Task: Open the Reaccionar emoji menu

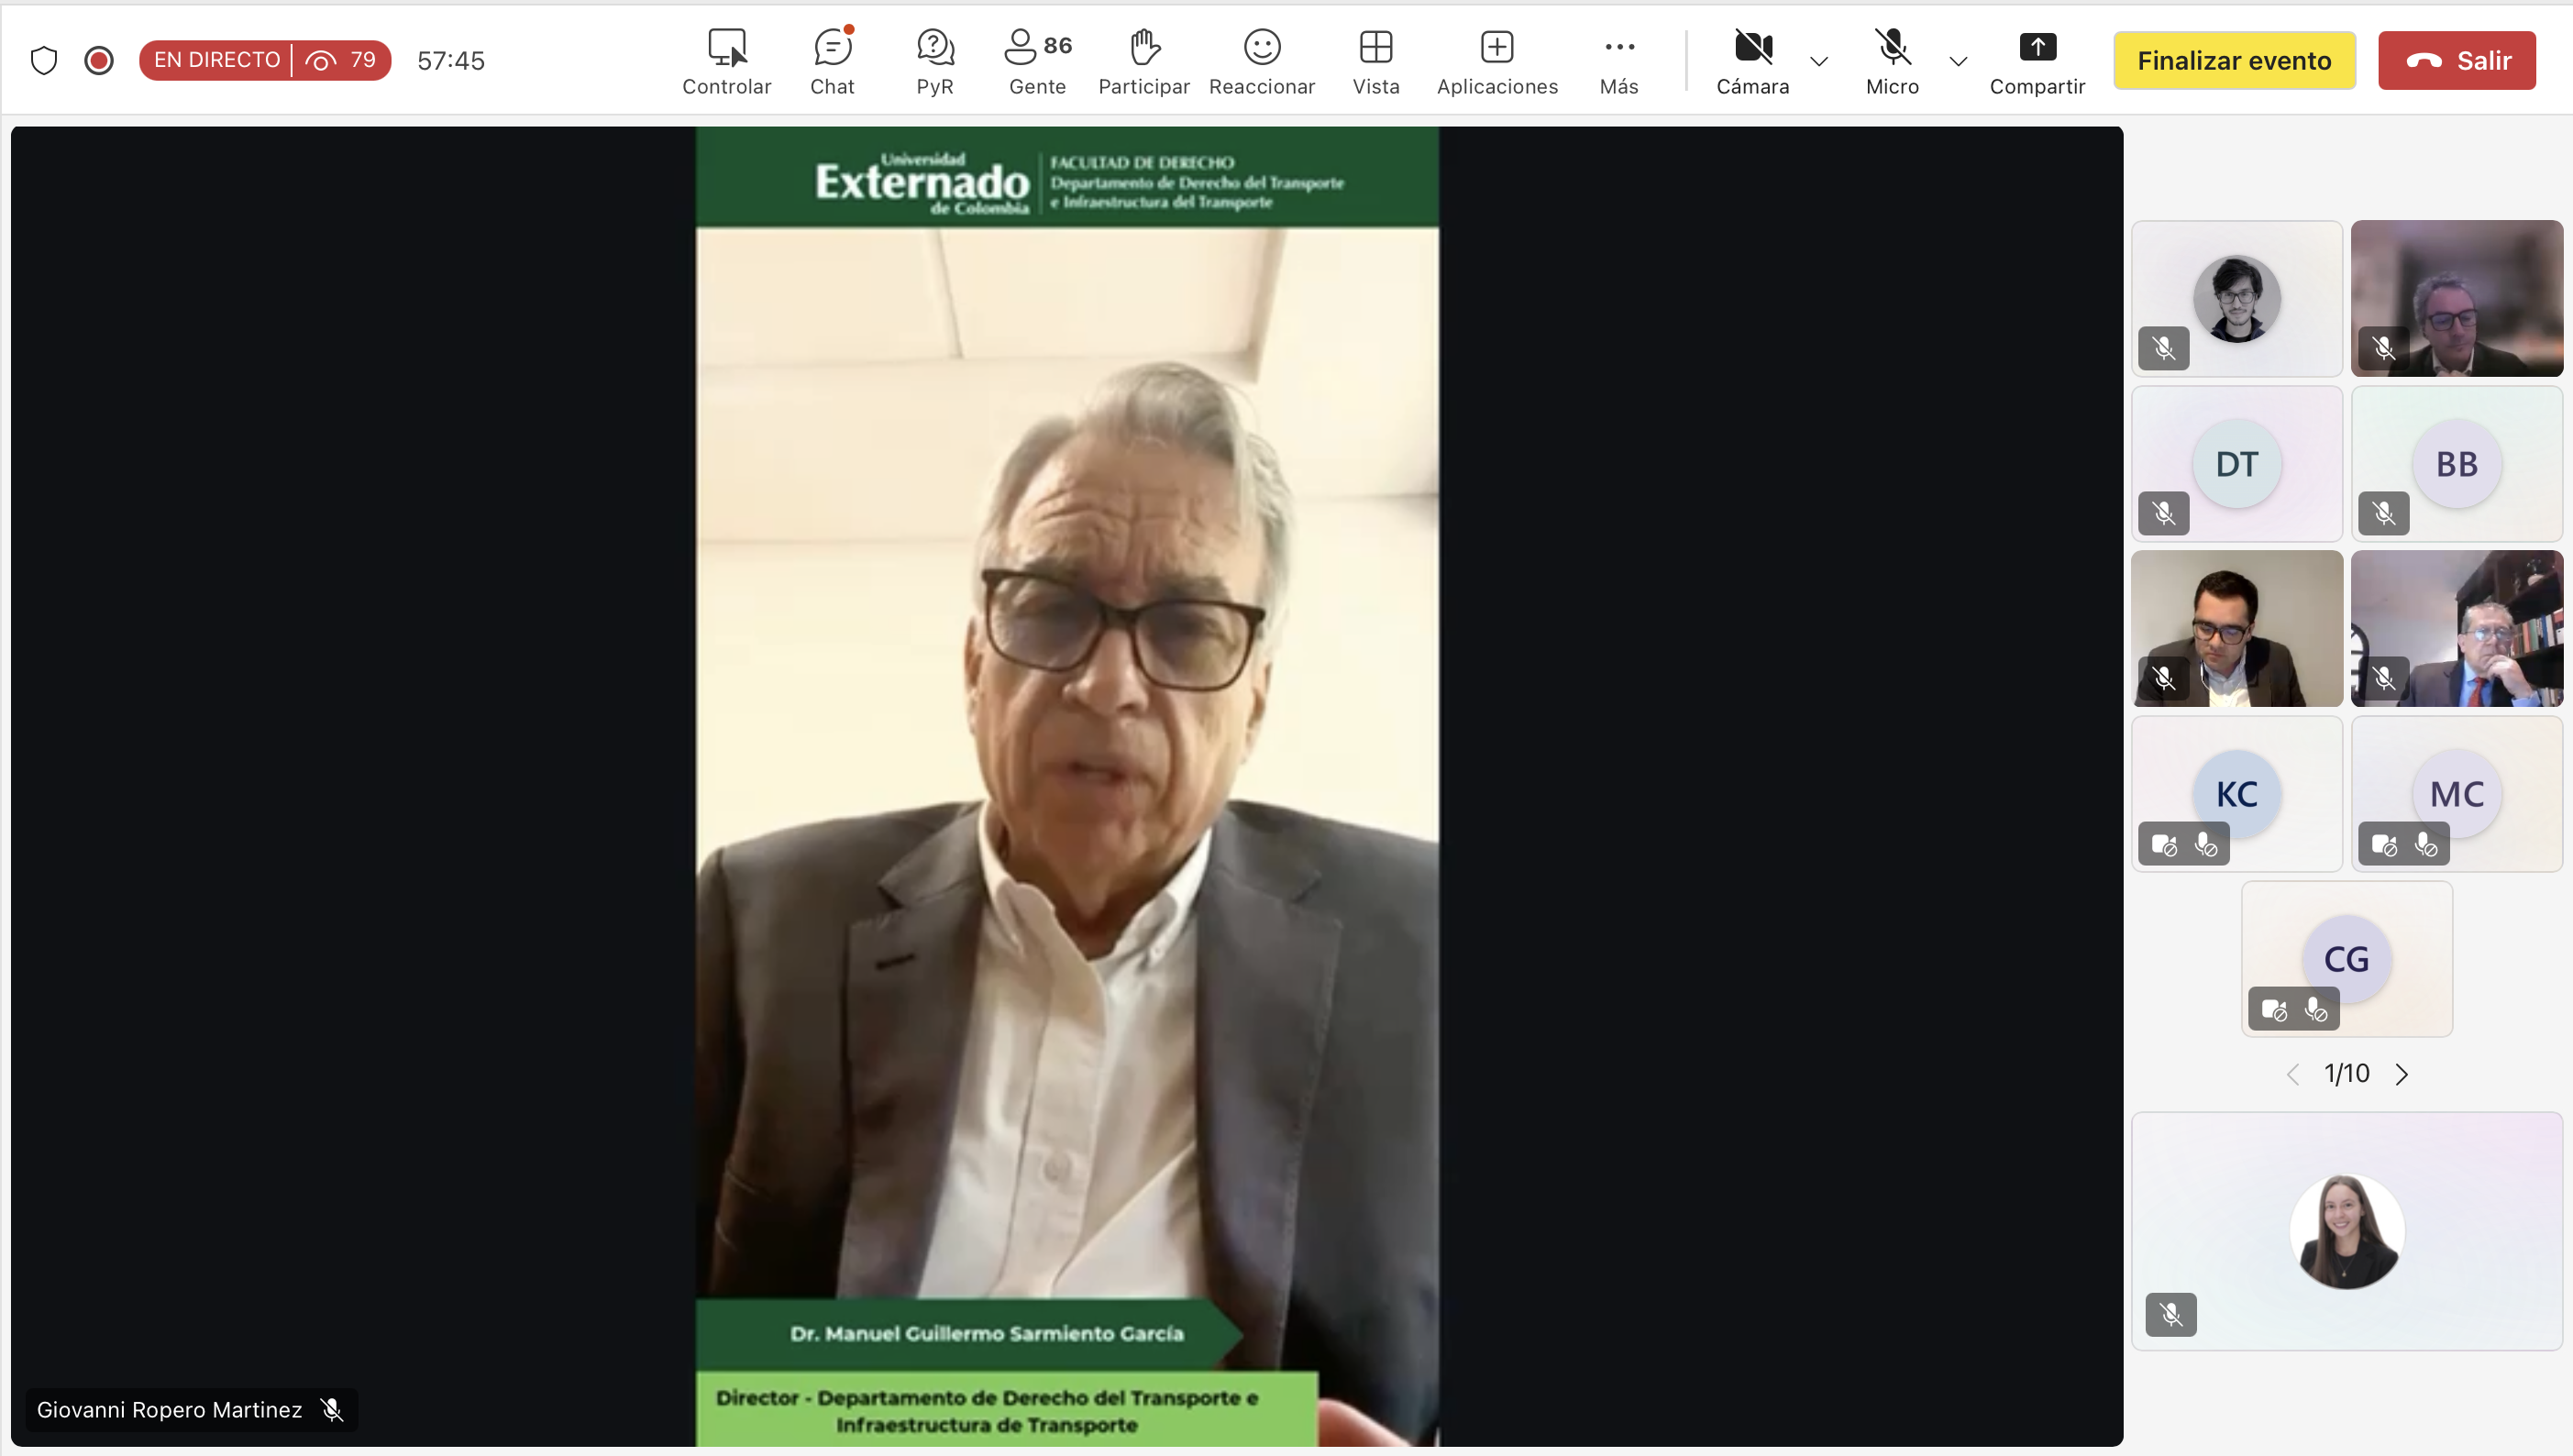Action: pyautogui.click(x=1261, y=60)
